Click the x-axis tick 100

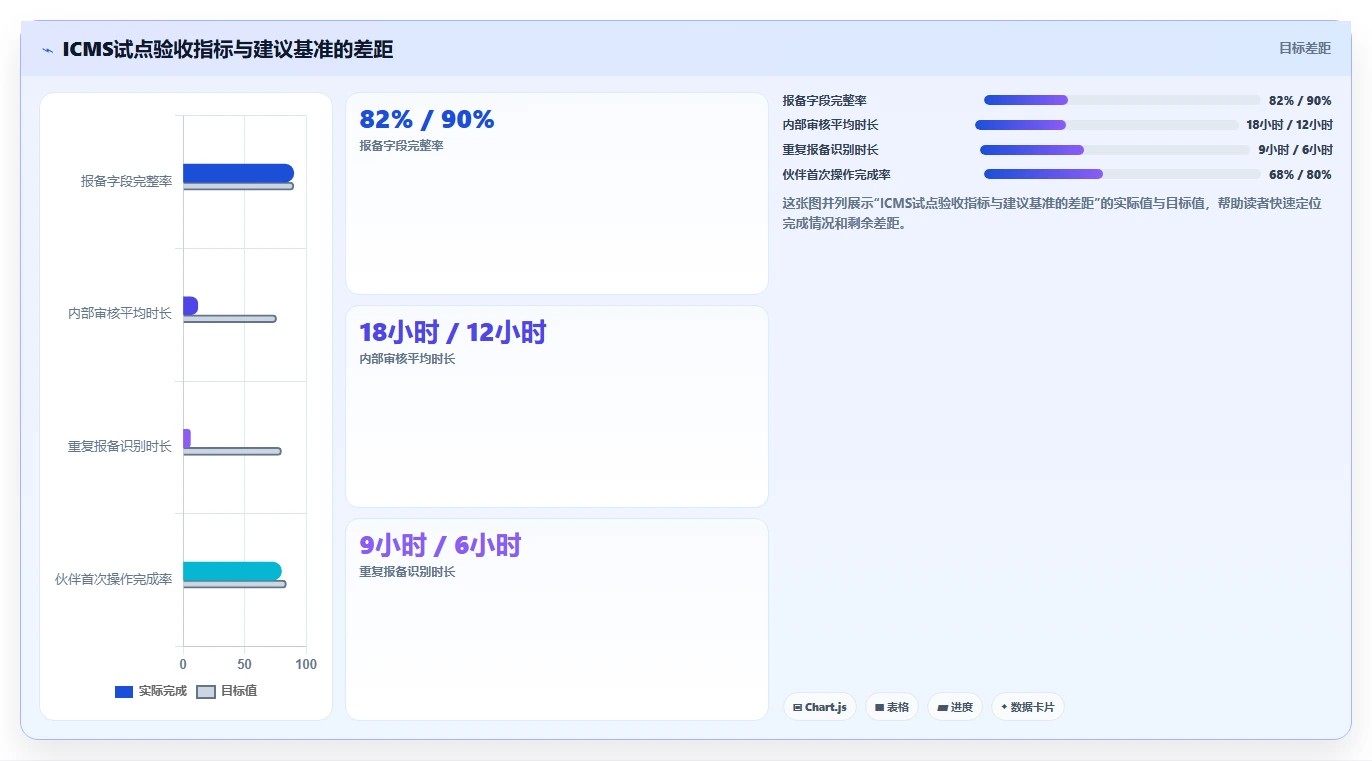coord(306,665)
